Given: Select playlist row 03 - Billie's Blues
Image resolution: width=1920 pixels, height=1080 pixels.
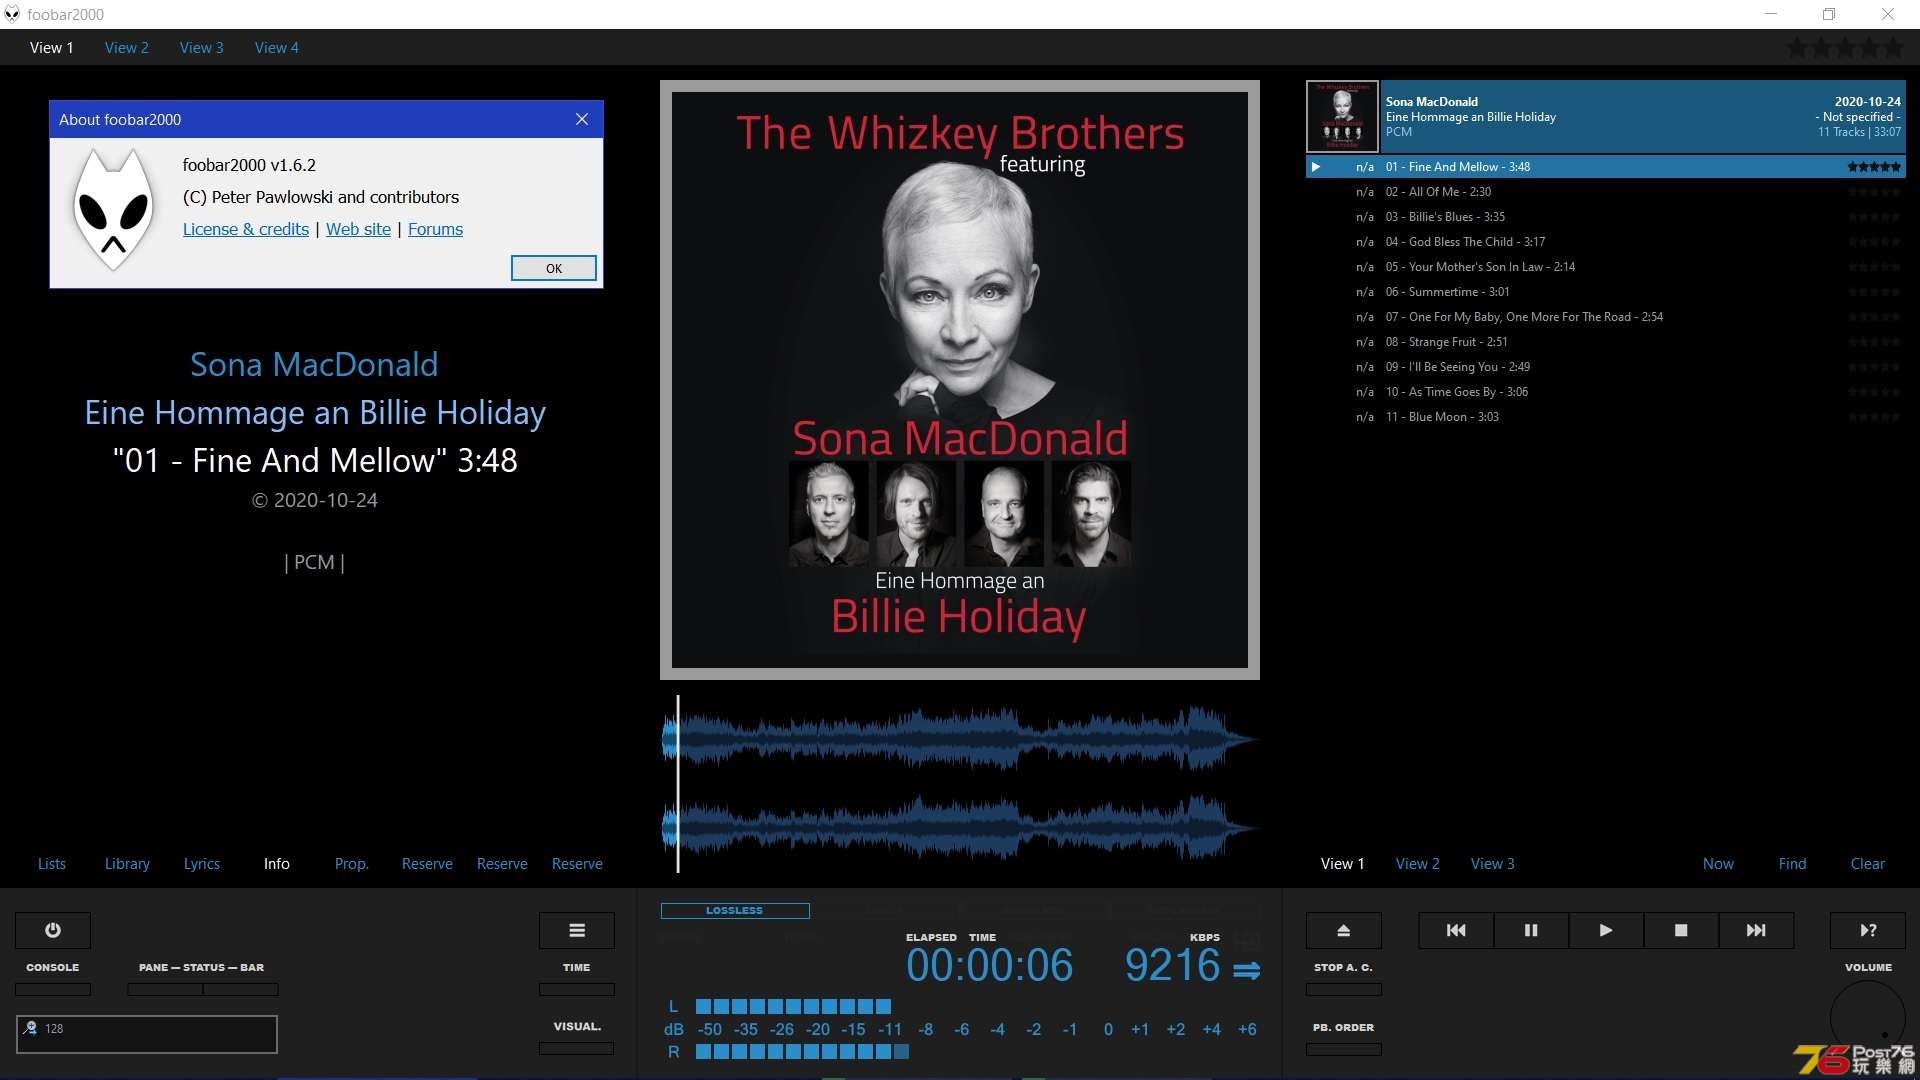Looking at the screenshot, I should pyautogui.click(x=1606, y=217).
